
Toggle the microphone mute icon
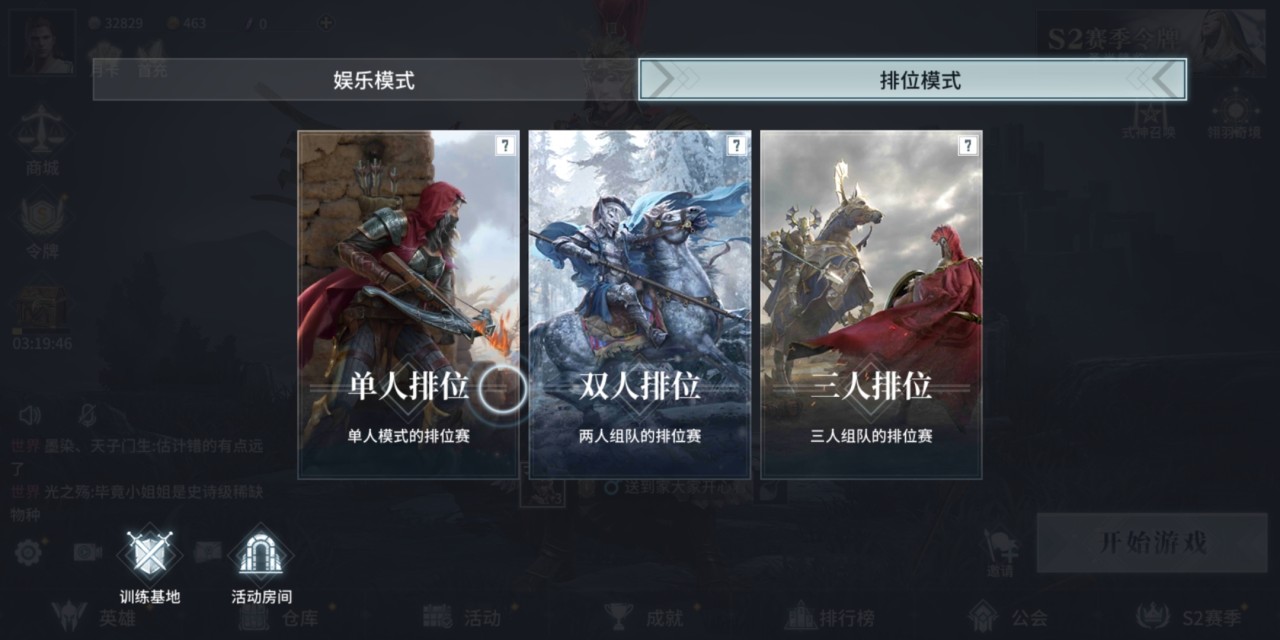pyautogui.click(x=87, y=415)
